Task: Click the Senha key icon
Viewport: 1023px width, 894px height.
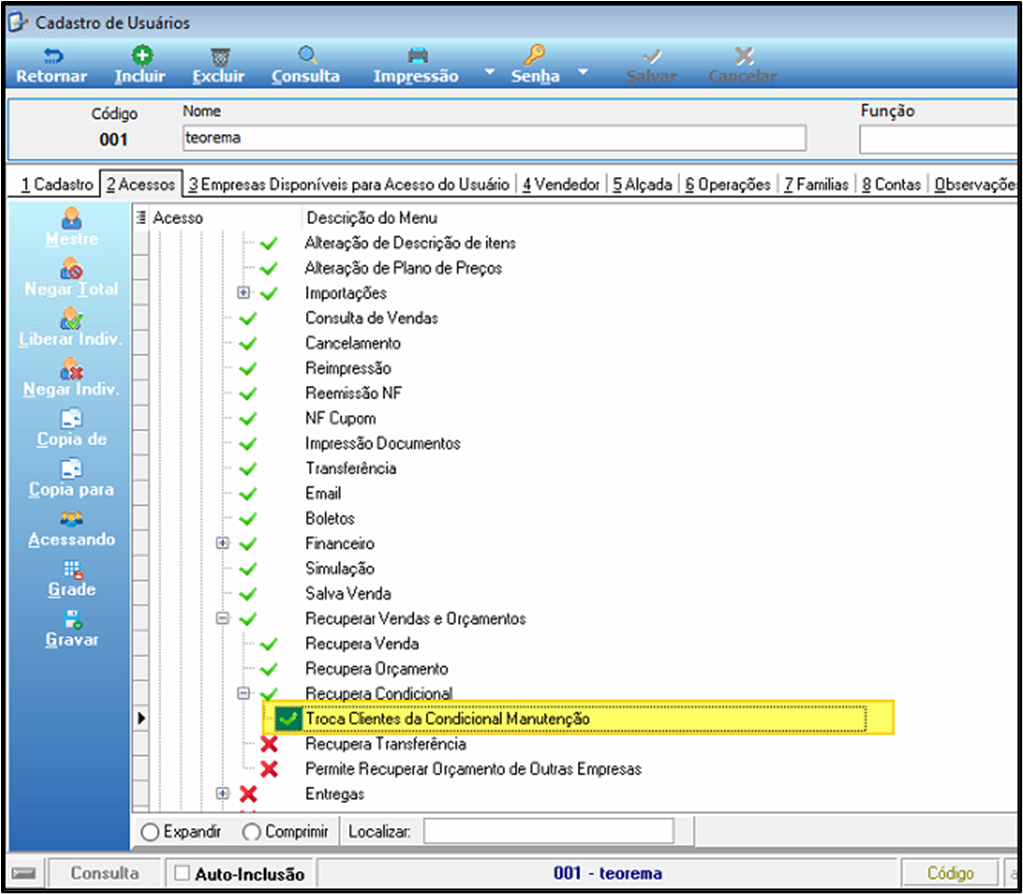Action: [534, 55]
